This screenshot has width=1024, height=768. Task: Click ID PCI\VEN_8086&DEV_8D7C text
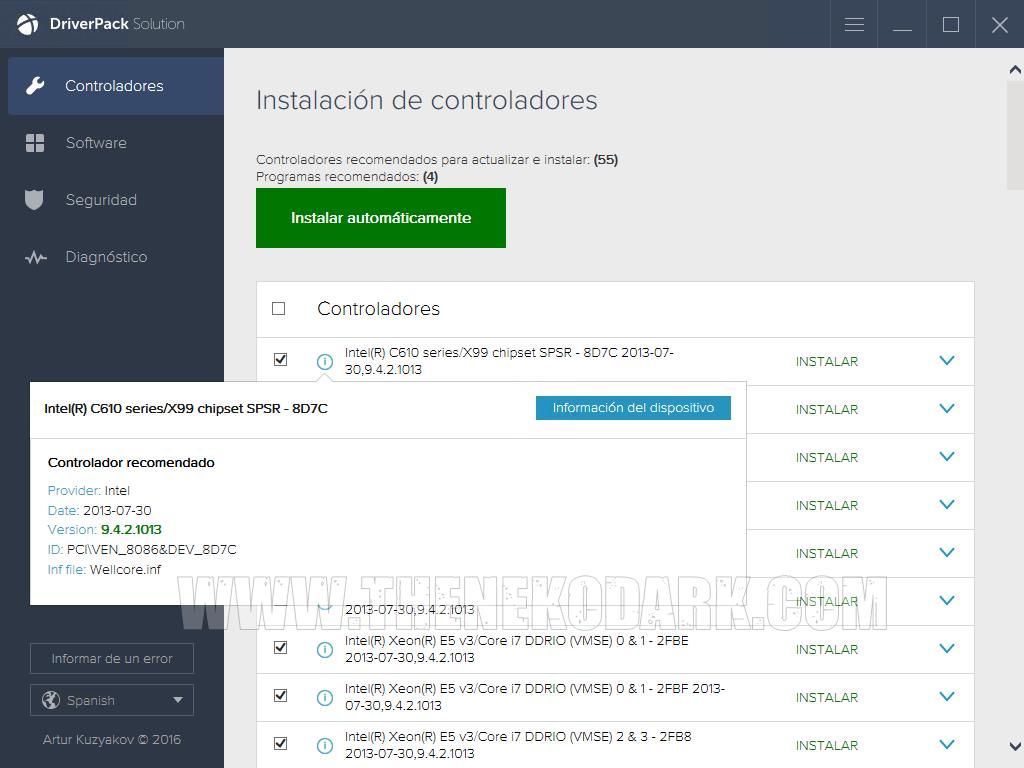tap(142, 550)
